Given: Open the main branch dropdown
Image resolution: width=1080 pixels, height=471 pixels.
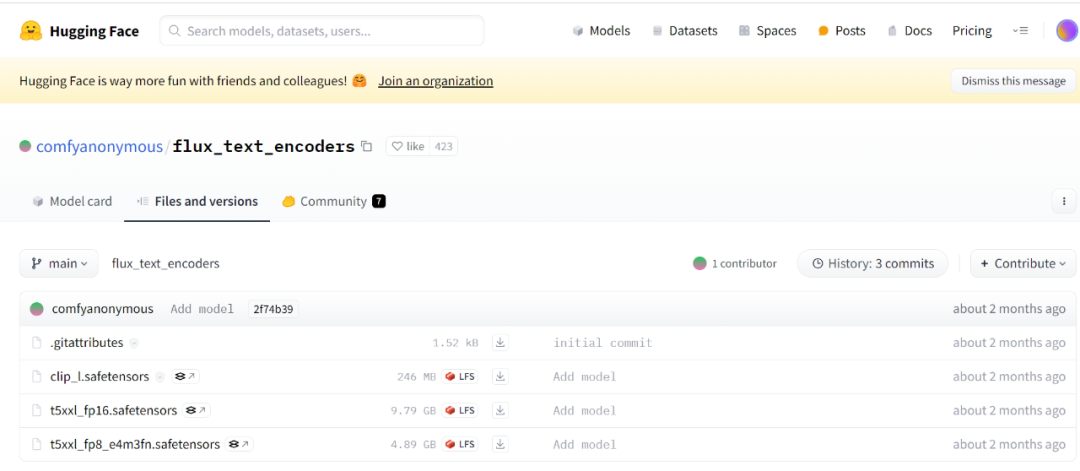Looking at the screenshot, I should (59, 264).
